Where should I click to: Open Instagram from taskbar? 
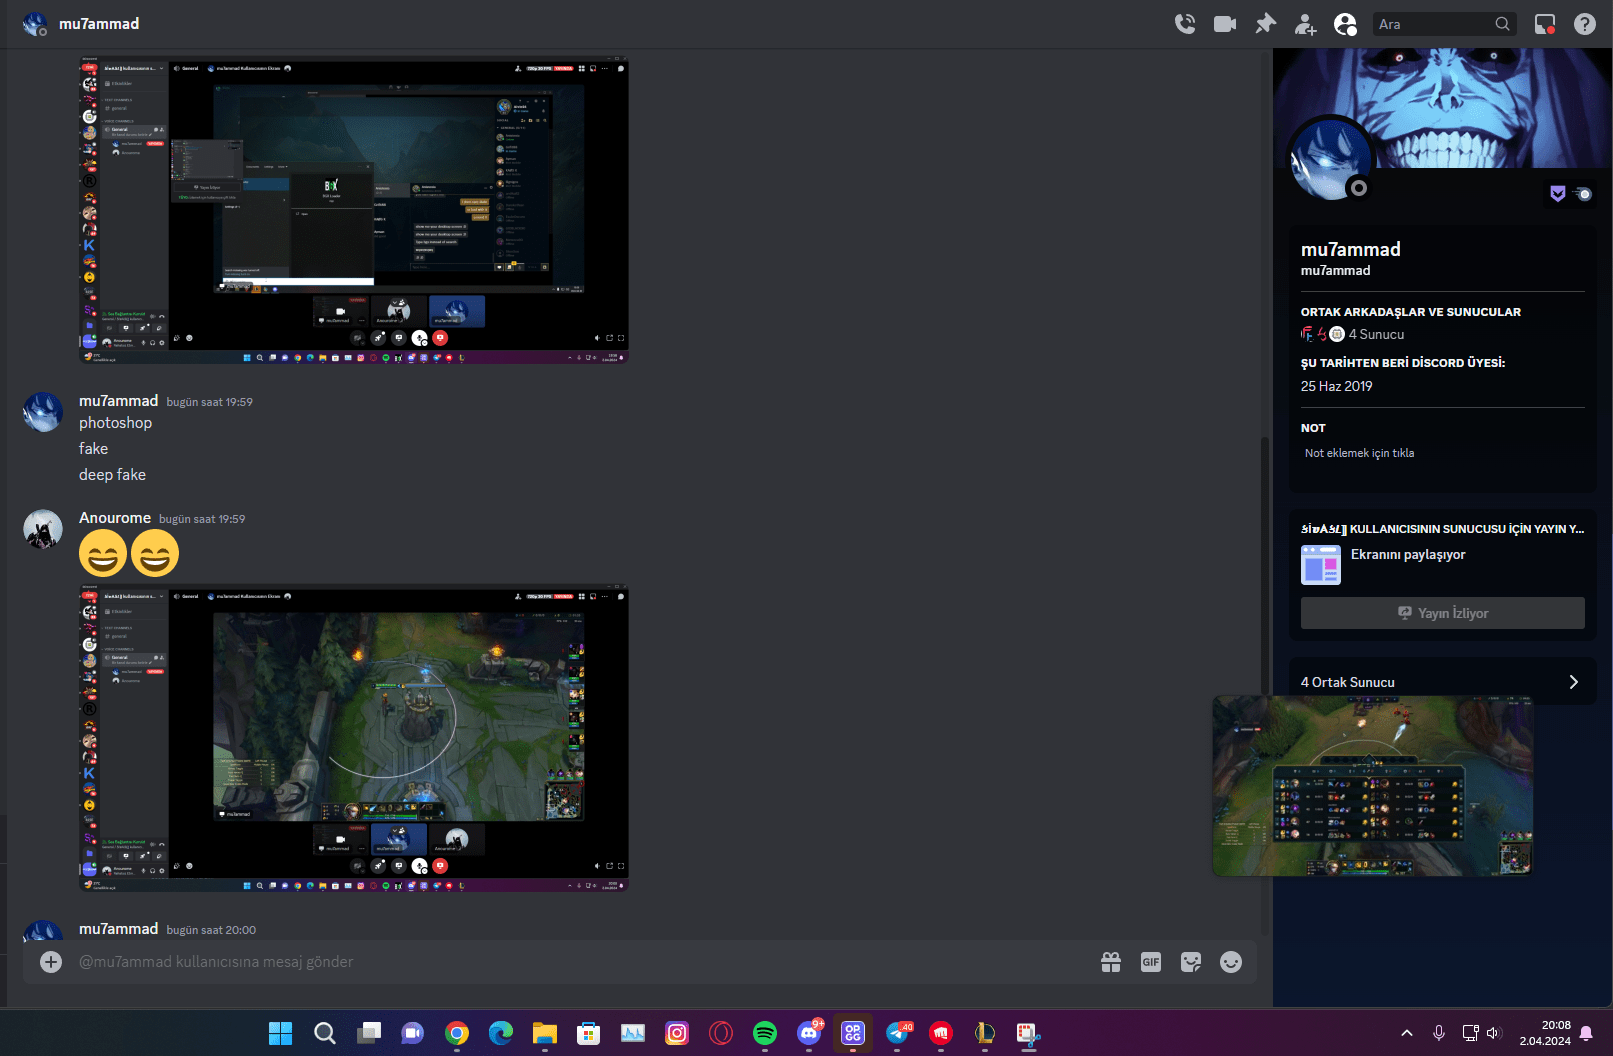(x=677, y=1033)
